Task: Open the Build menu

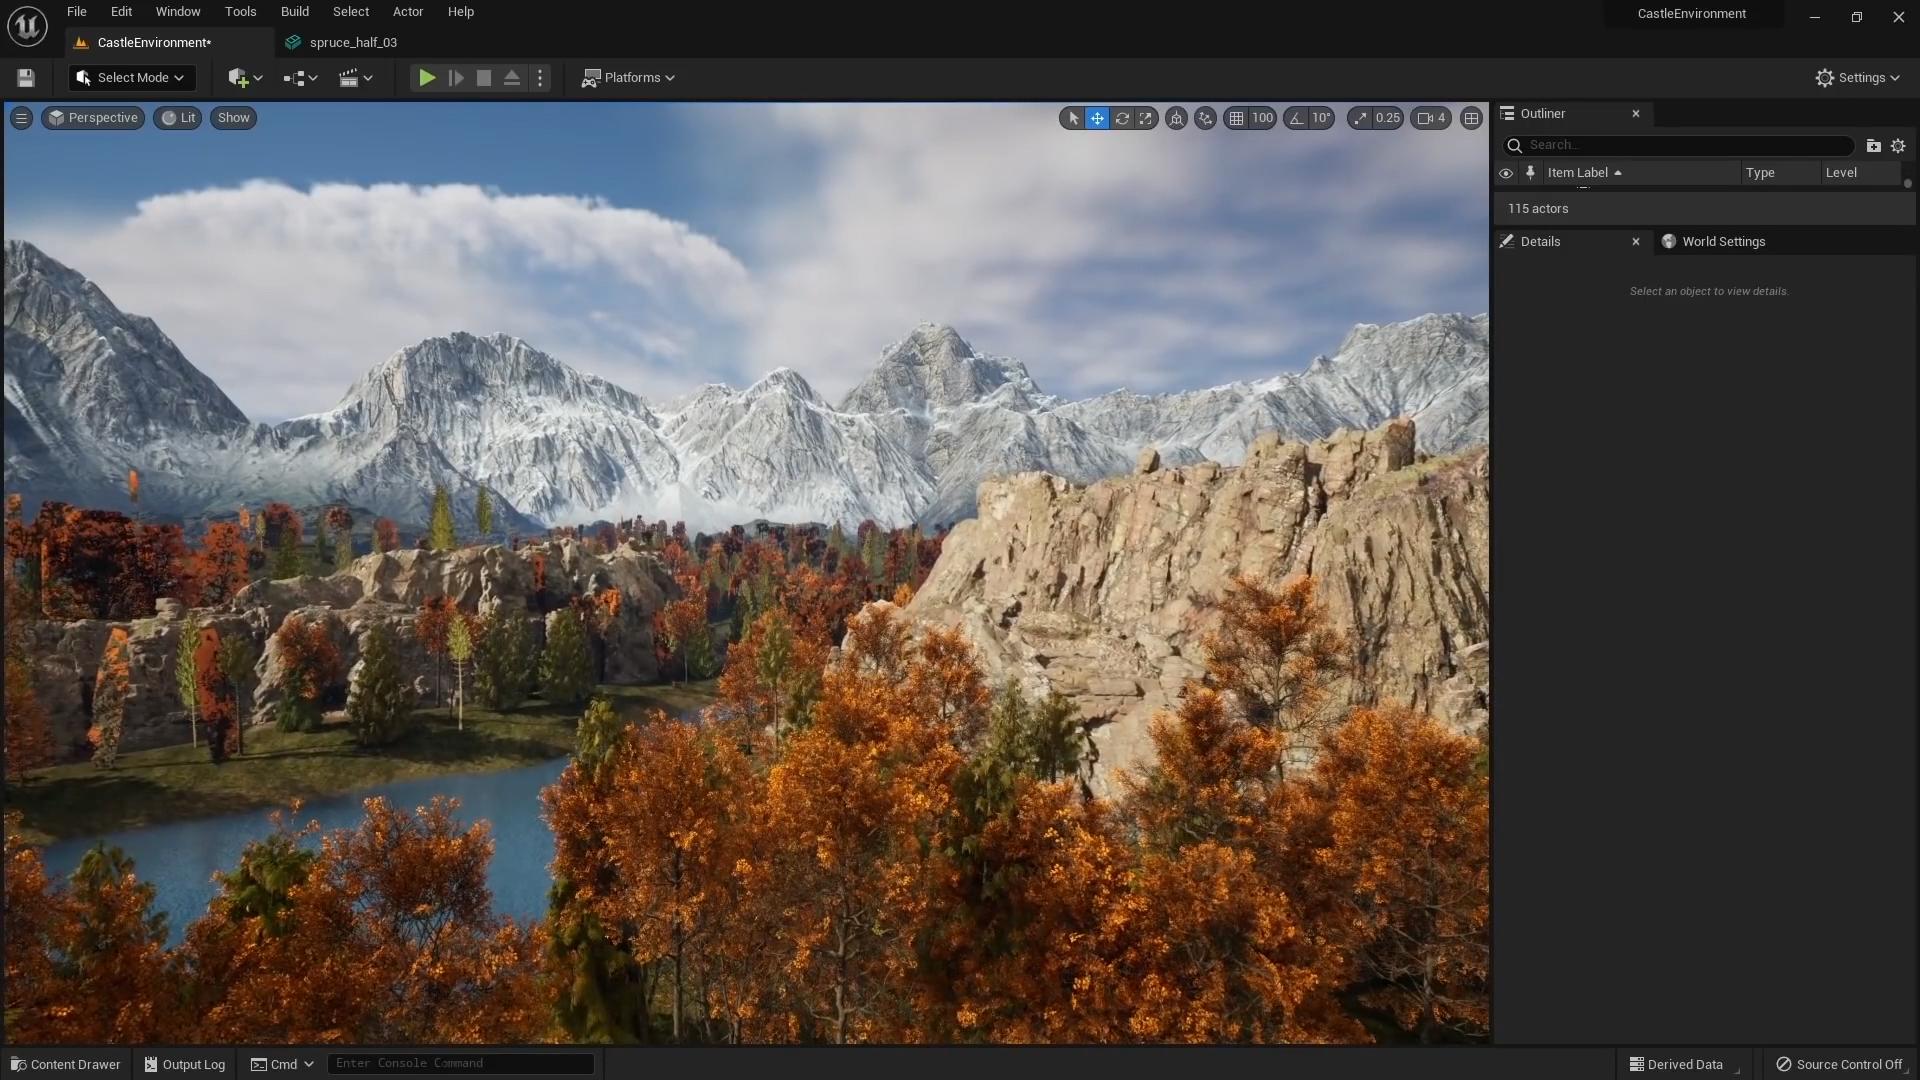Action: pos(294,12)
